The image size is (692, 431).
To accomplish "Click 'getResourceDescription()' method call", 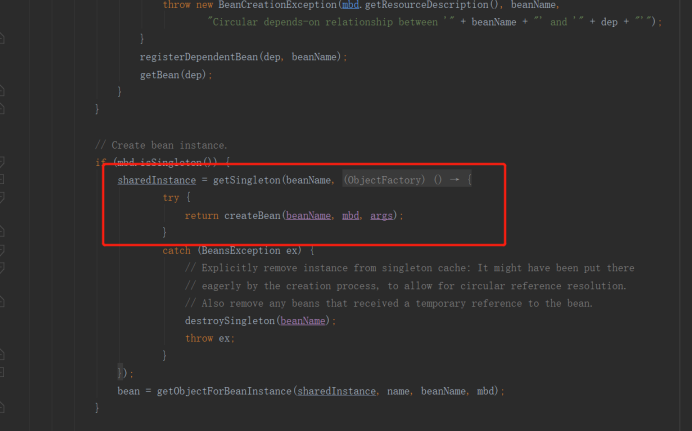I will pyautogui.click(x=432, y=5).
